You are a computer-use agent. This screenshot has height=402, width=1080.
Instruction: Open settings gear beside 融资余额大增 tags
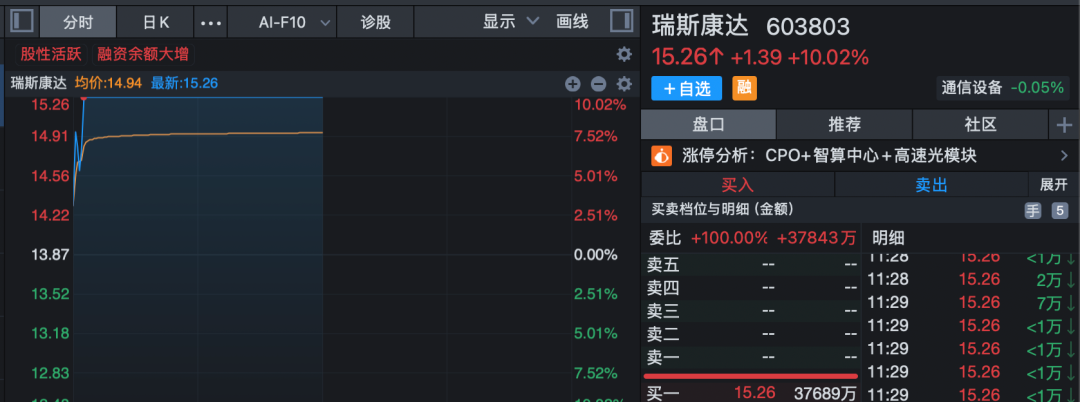click(x=624, y=54)
